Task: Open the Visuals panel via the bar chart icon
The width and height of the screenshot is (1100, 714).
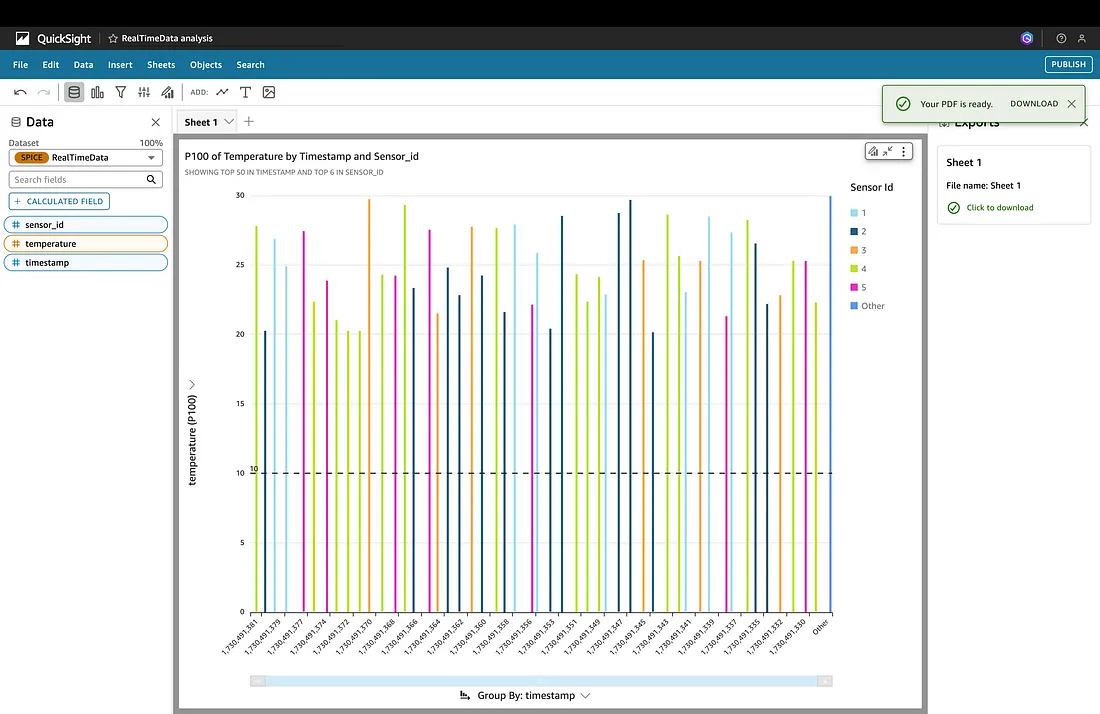Action: click(x=98, y=92)
